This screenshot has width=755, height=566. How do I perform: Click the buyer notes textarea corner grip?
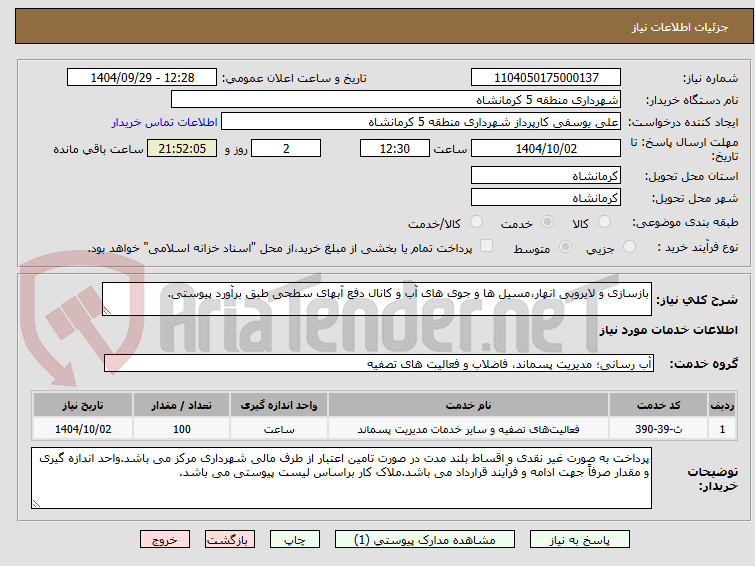coord(37,503)
